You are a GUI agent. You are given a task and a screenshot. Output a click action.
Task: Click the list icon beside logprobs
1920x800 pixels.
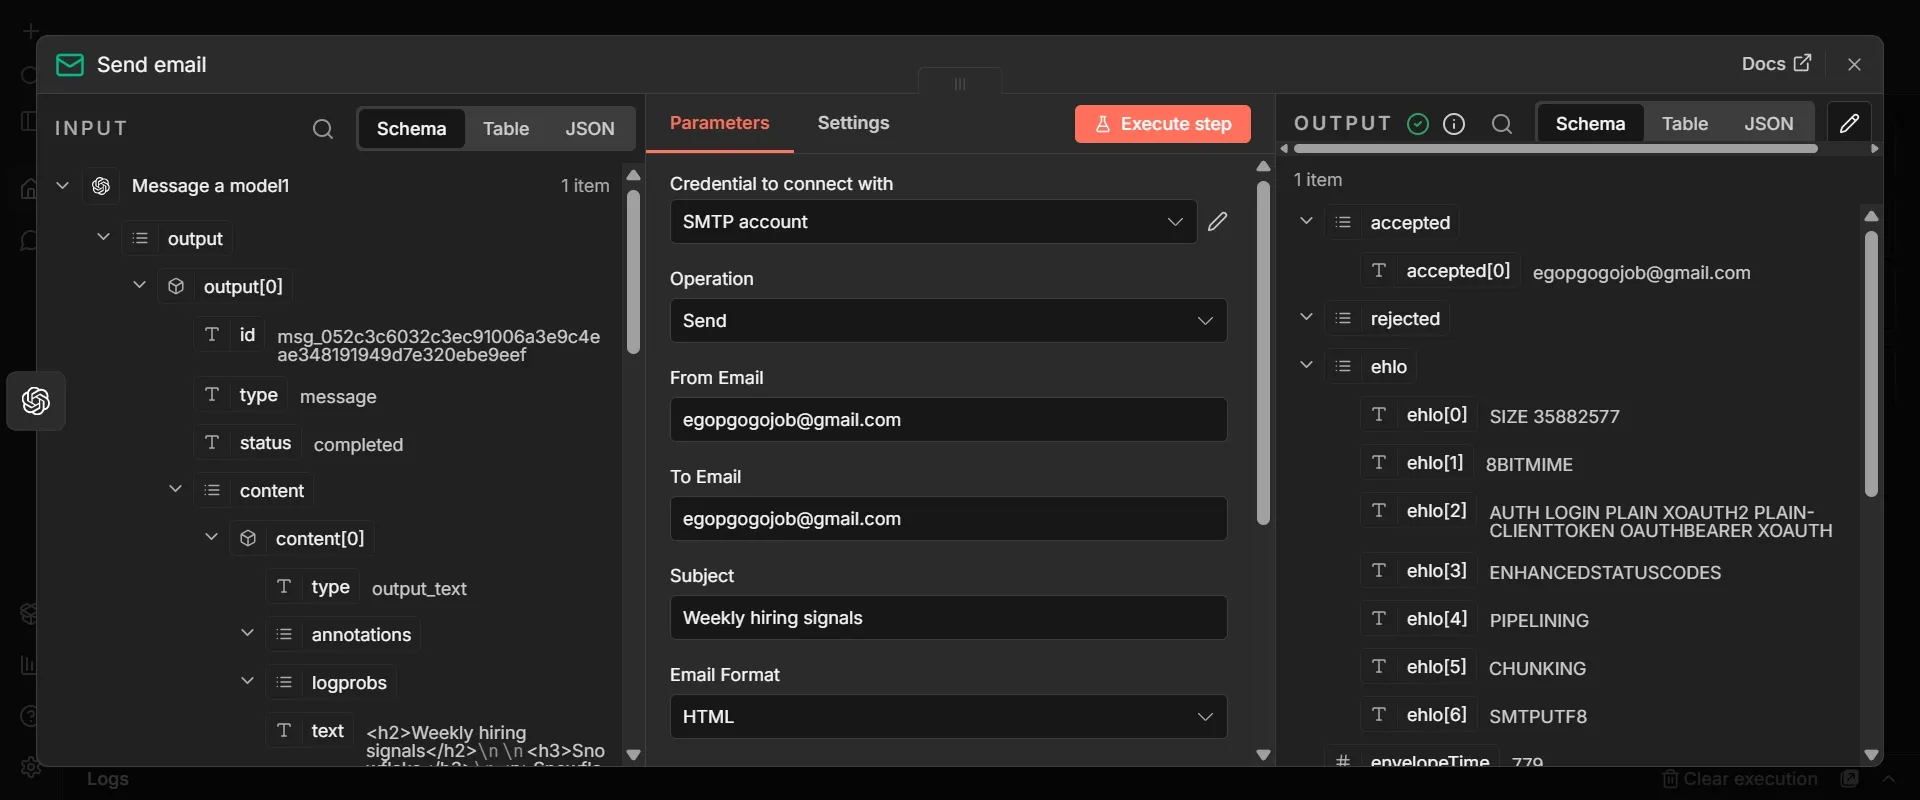284,683
